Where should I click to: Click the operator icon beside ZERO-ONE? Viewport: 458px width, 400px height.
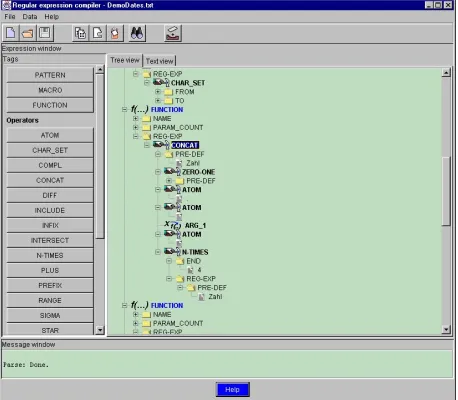[172, 172]
